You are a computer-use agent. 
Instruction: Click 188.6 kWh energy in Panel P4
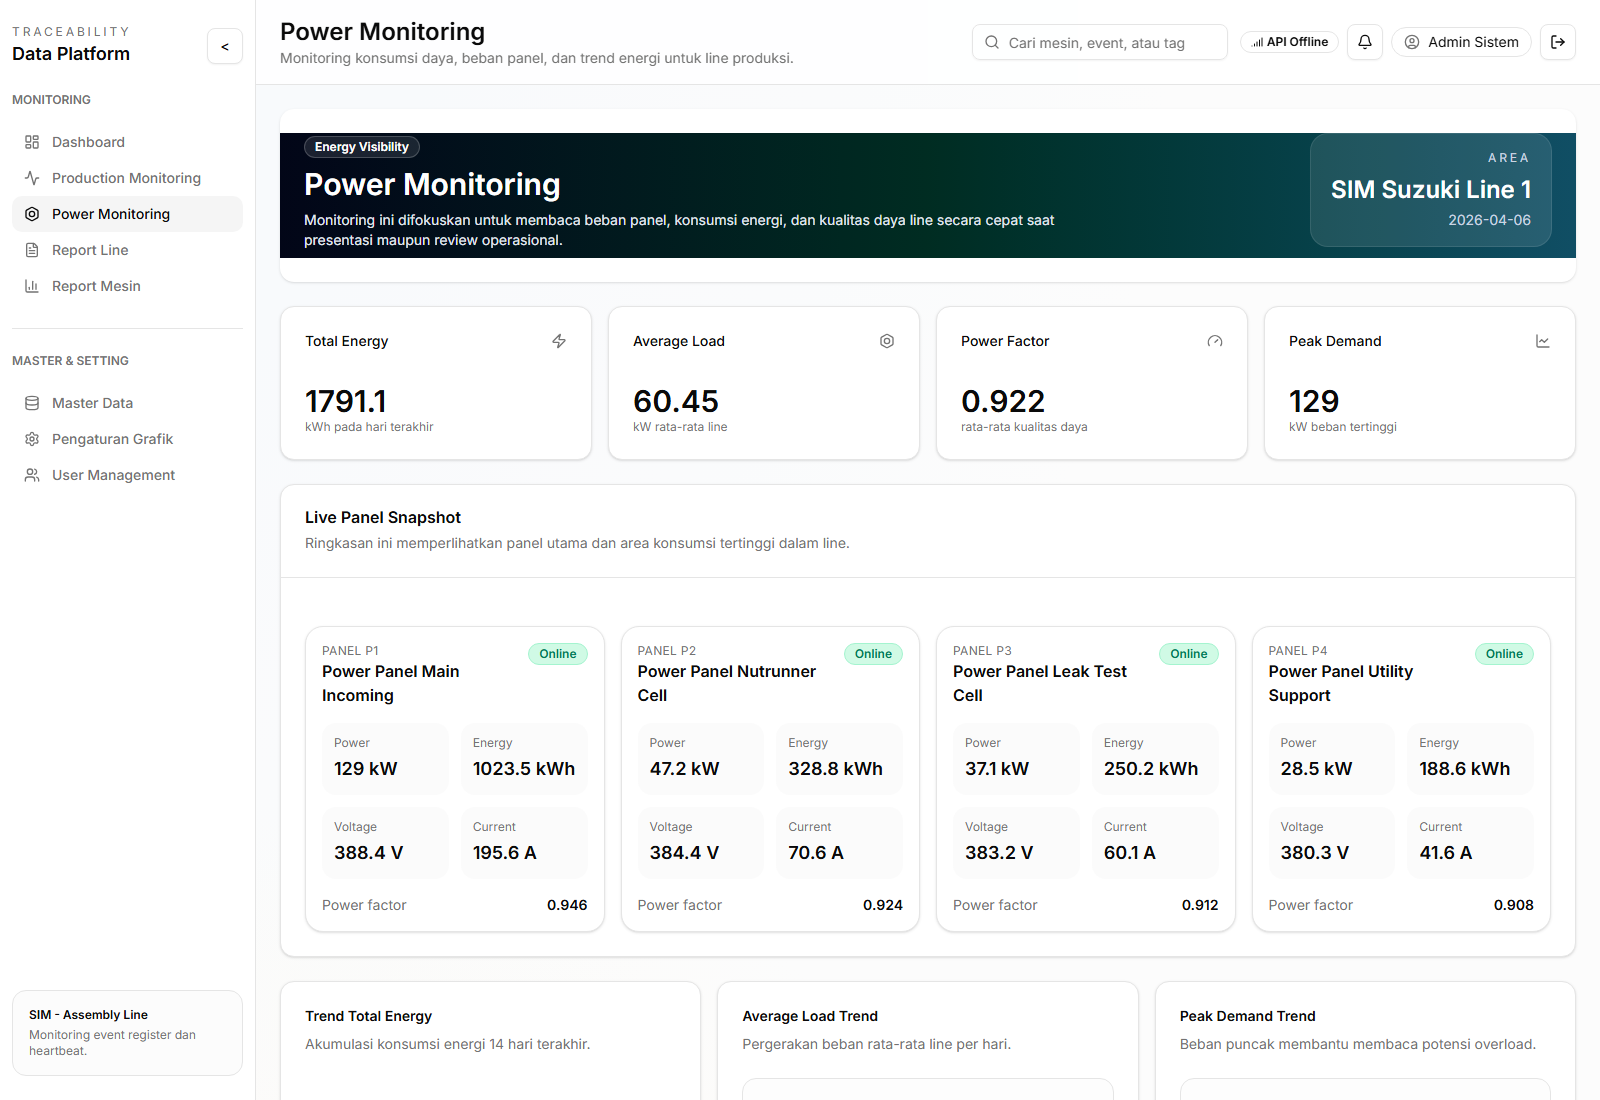pyautogui.click(x=1465, y=769)
